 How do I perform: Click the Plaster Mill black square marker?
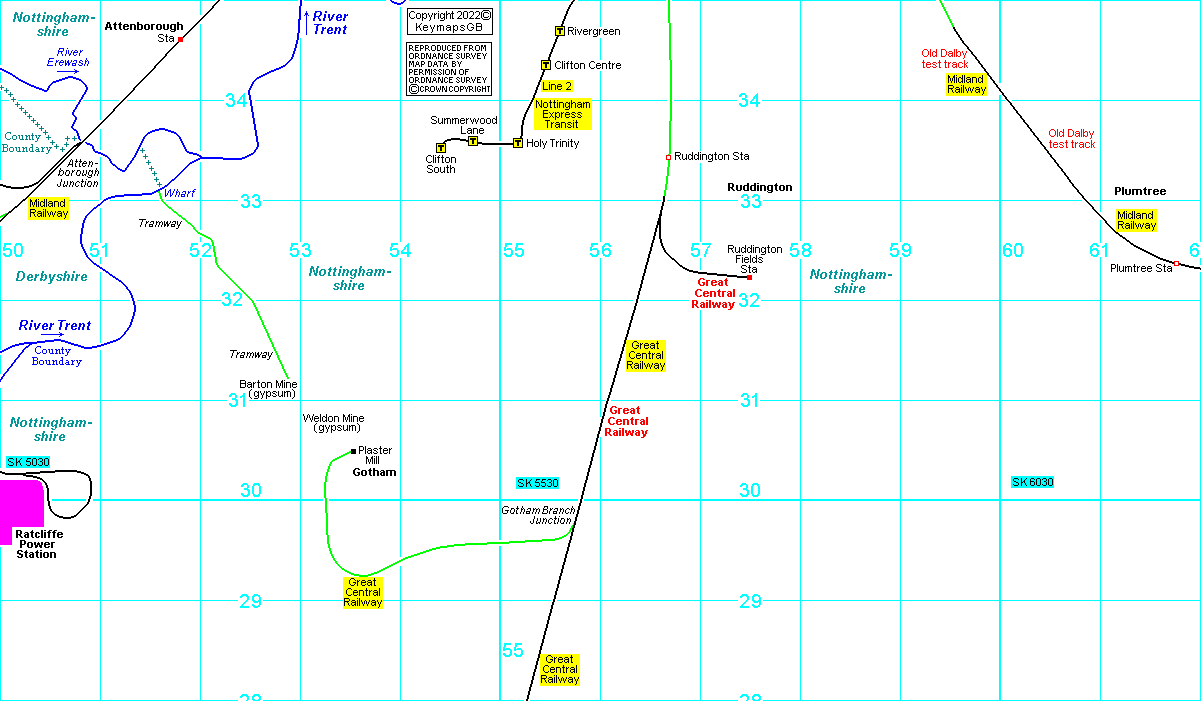[x=354, y=451]
